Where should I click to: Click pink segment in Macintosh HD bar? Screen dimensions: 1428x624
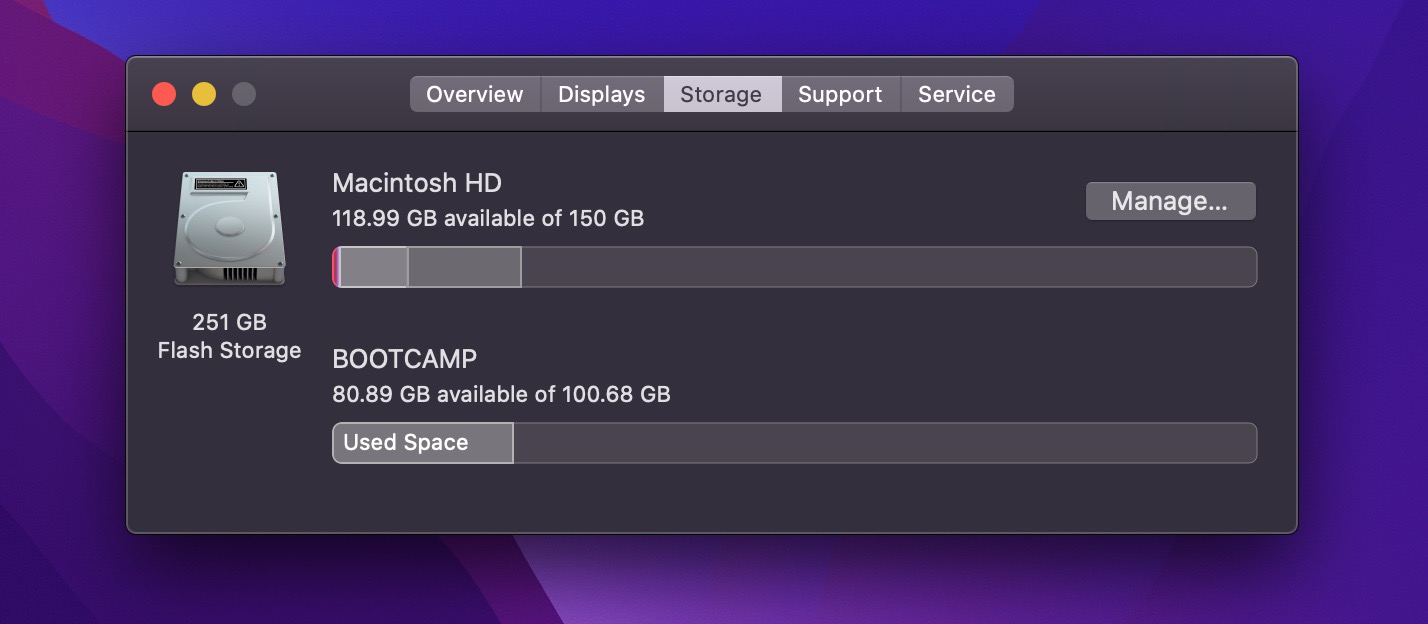337,267
